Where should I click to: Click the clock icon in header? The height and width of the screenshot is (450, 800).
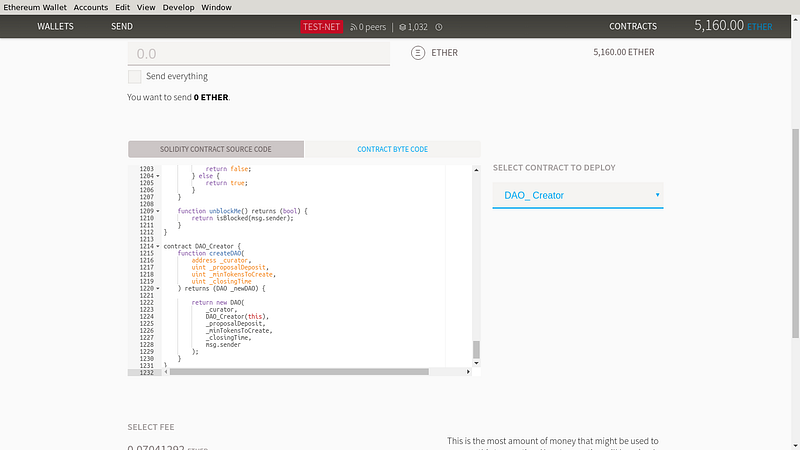point(439,27)
